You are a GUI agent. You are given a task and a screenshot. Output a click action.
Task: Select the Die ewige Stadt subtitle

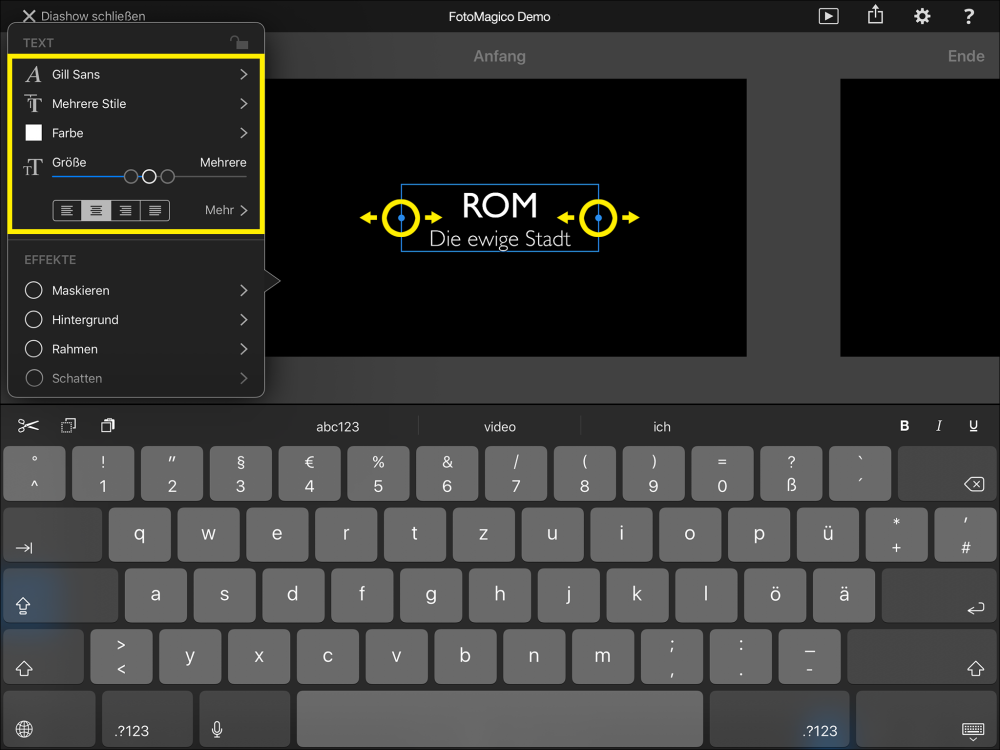[499, 239]
